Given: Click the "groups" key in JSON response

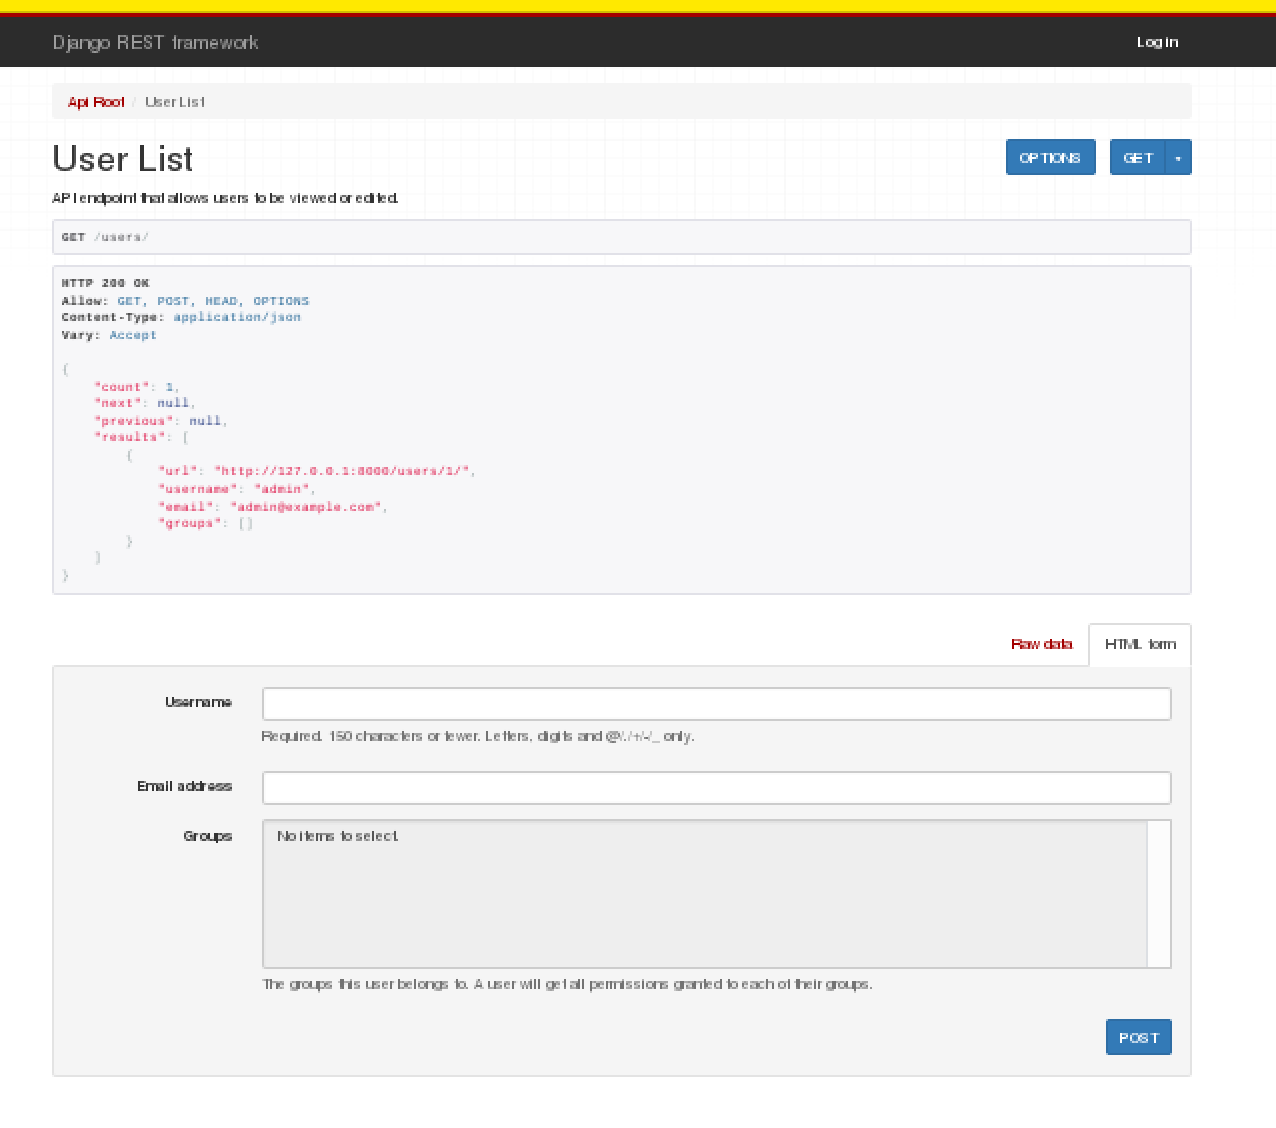Looking at the screenshot, I should (x=190, y=523).
